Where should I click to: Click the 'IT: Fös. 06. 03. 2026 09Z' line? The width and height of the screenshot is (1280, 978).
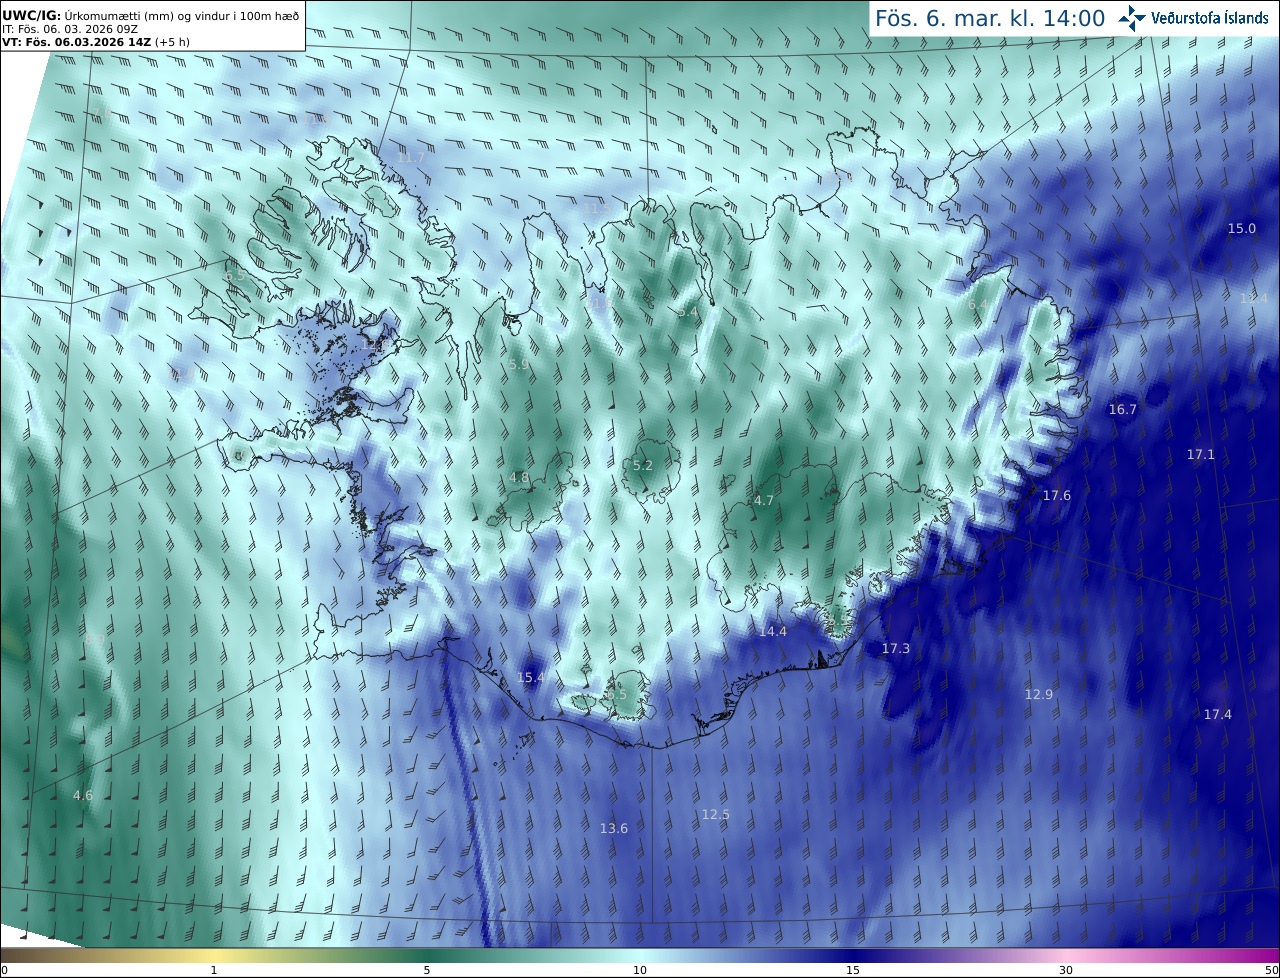70,28
